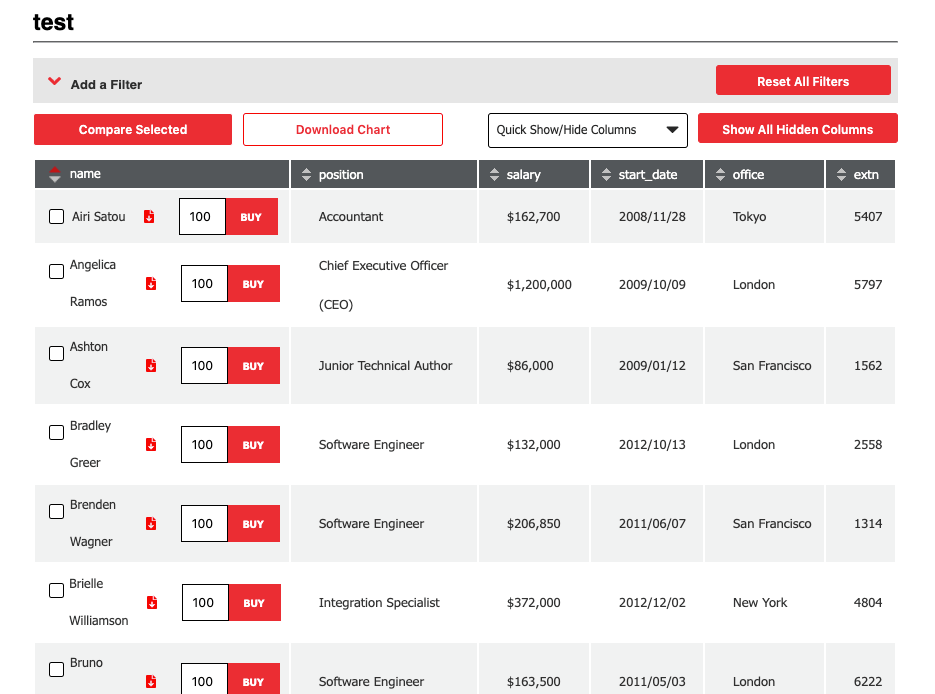Click the quantity field in Angelica Ramos's row
The width and height of the screenshot is (935, 694).
[203, 283]
